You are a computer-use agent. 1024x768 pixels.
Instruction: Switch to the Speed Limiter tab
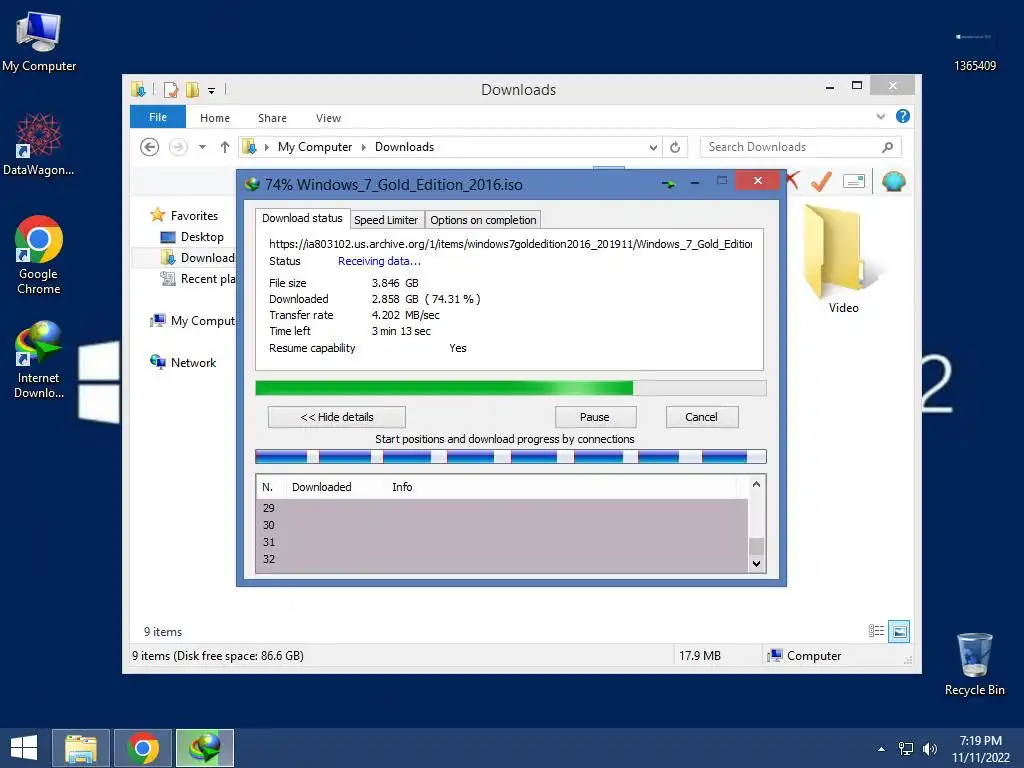pos(386,220)
